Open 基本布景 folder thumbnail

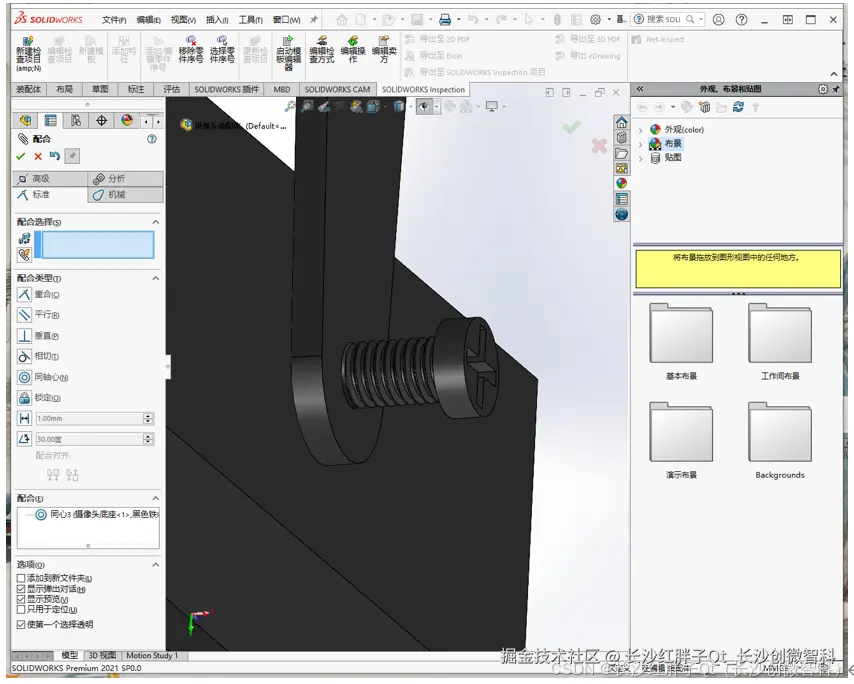point(681,334)
